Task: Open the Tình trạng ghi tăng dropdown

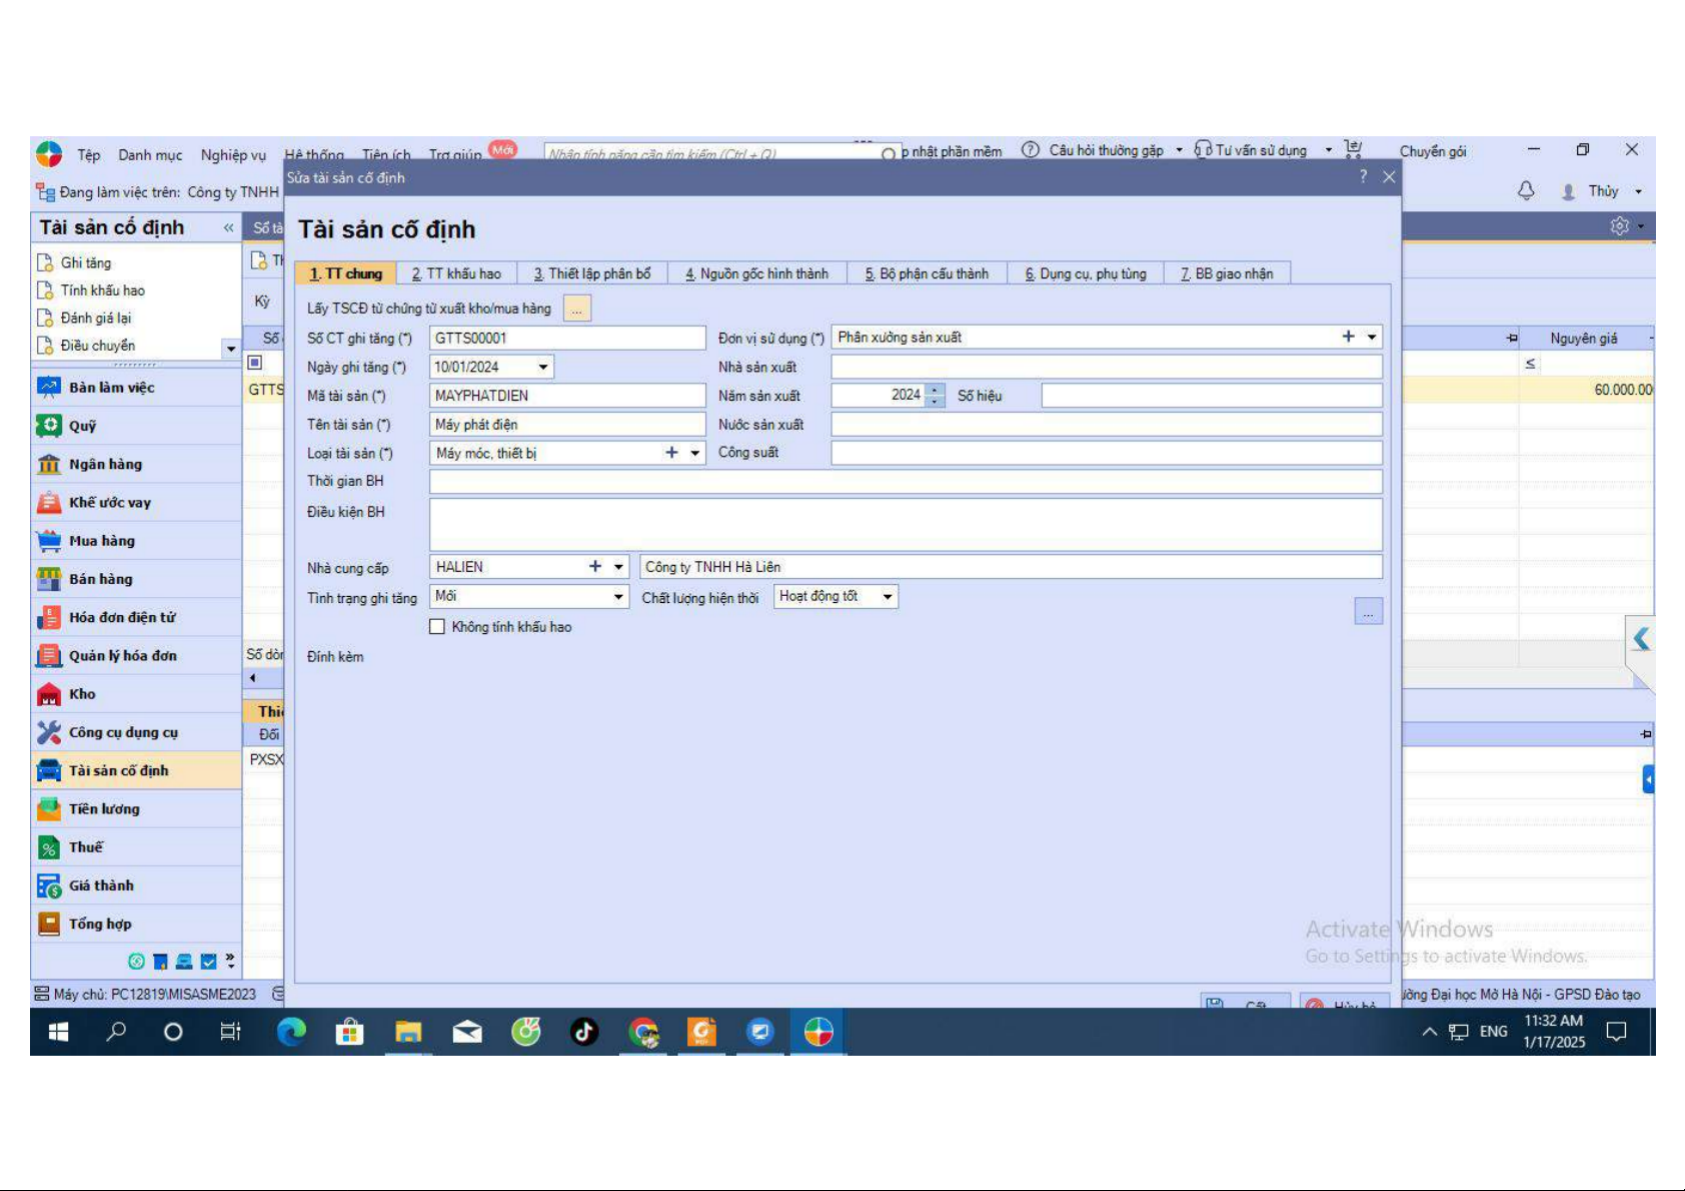Action: click(618, 597)
